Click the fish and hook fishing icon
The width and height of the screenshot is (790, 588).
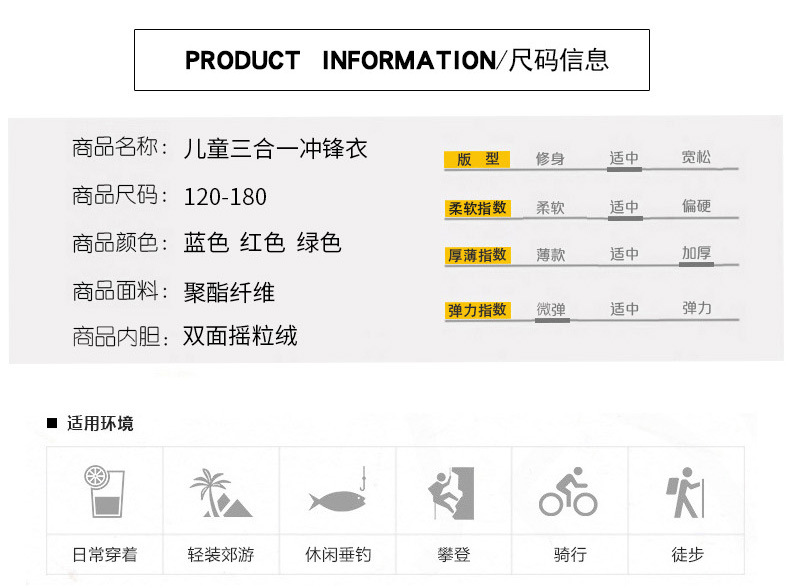(x=337, y=495)
